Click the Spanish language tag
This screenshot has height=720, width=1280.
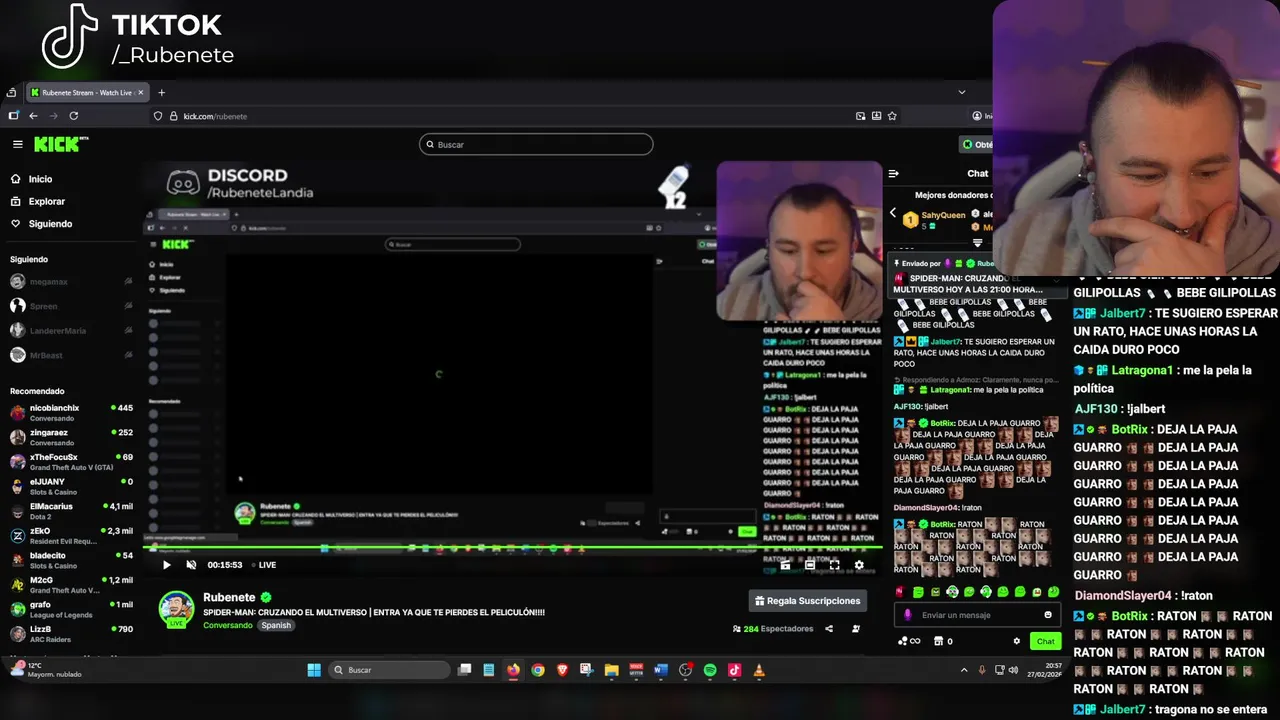point(276,625)
